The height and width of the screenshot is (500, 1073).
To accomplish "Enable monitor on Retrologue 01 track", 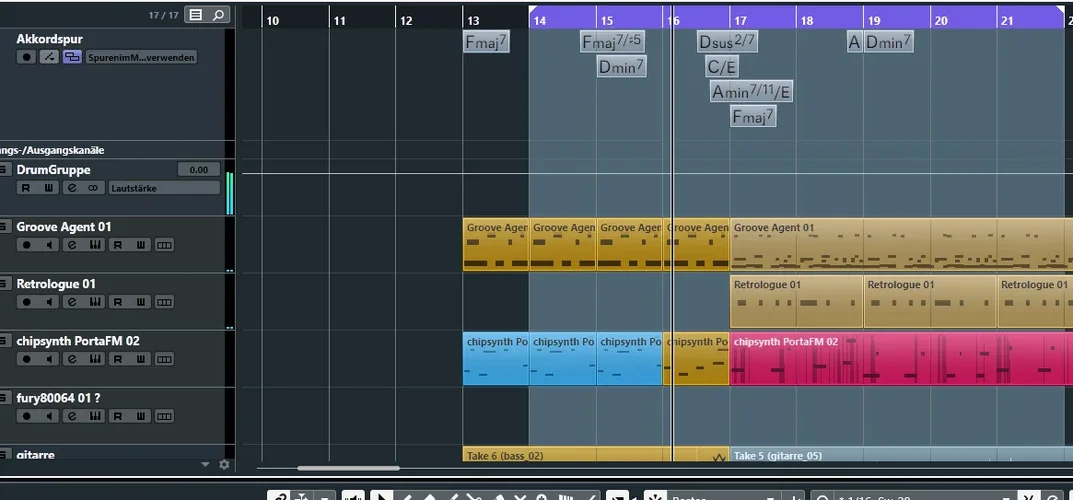I will (x=48, y=302).
